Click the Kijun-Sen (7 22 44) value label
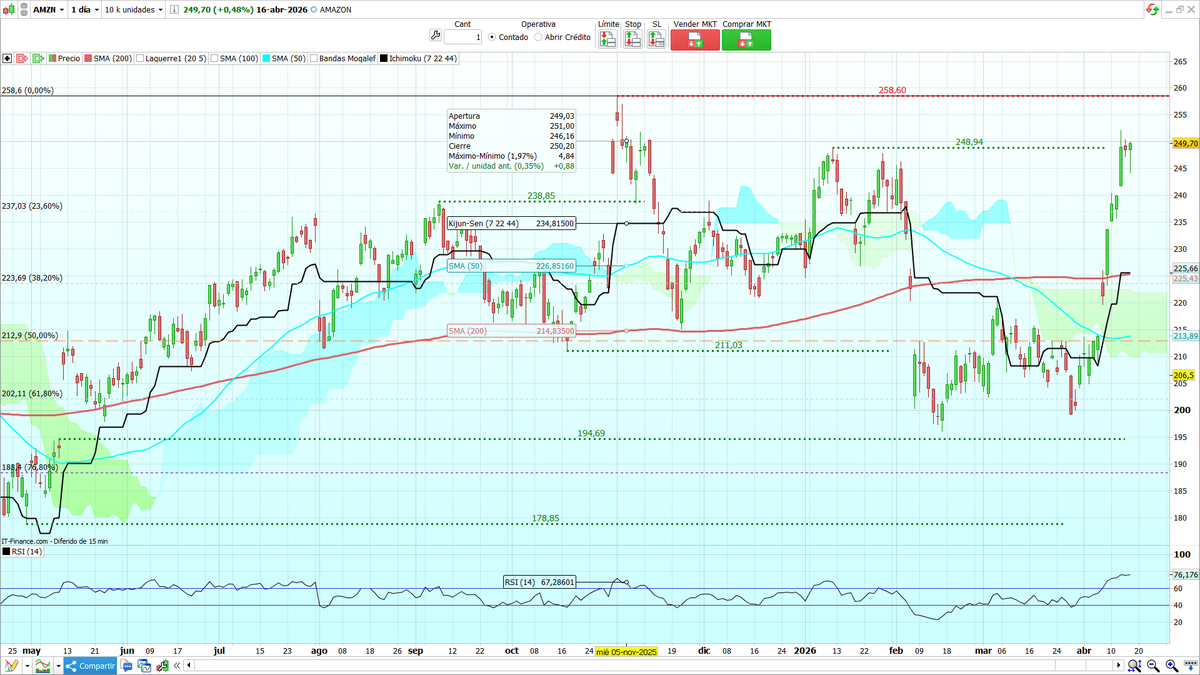 click(x=511, y=224)
